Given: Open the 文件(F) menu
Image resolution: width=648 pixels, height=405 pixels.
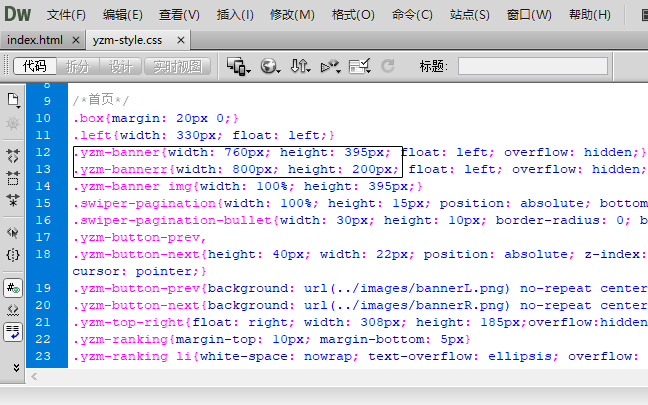Looking at the screenshot, I should tap(66, 15).
